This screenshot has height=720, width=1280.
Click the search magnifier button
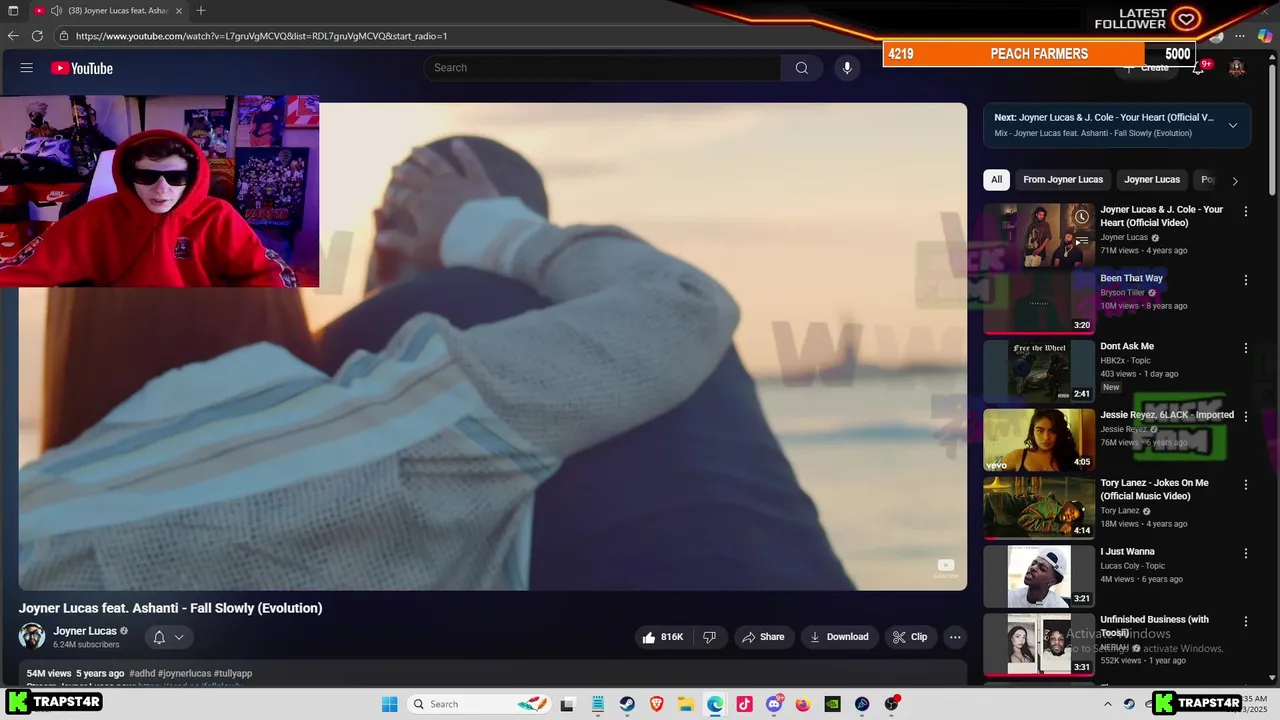802,68
